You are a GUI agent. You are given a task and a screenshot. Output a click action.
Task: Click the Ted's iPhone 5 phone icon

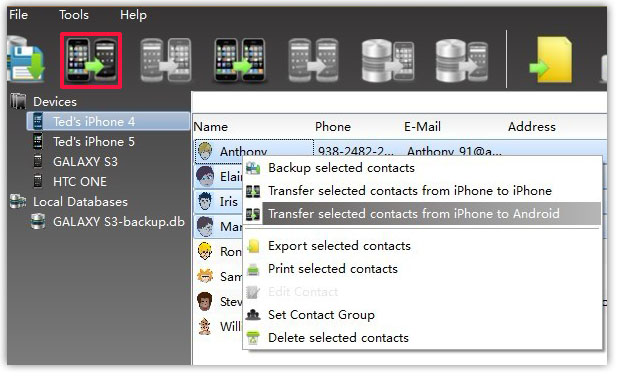point(38,141)
